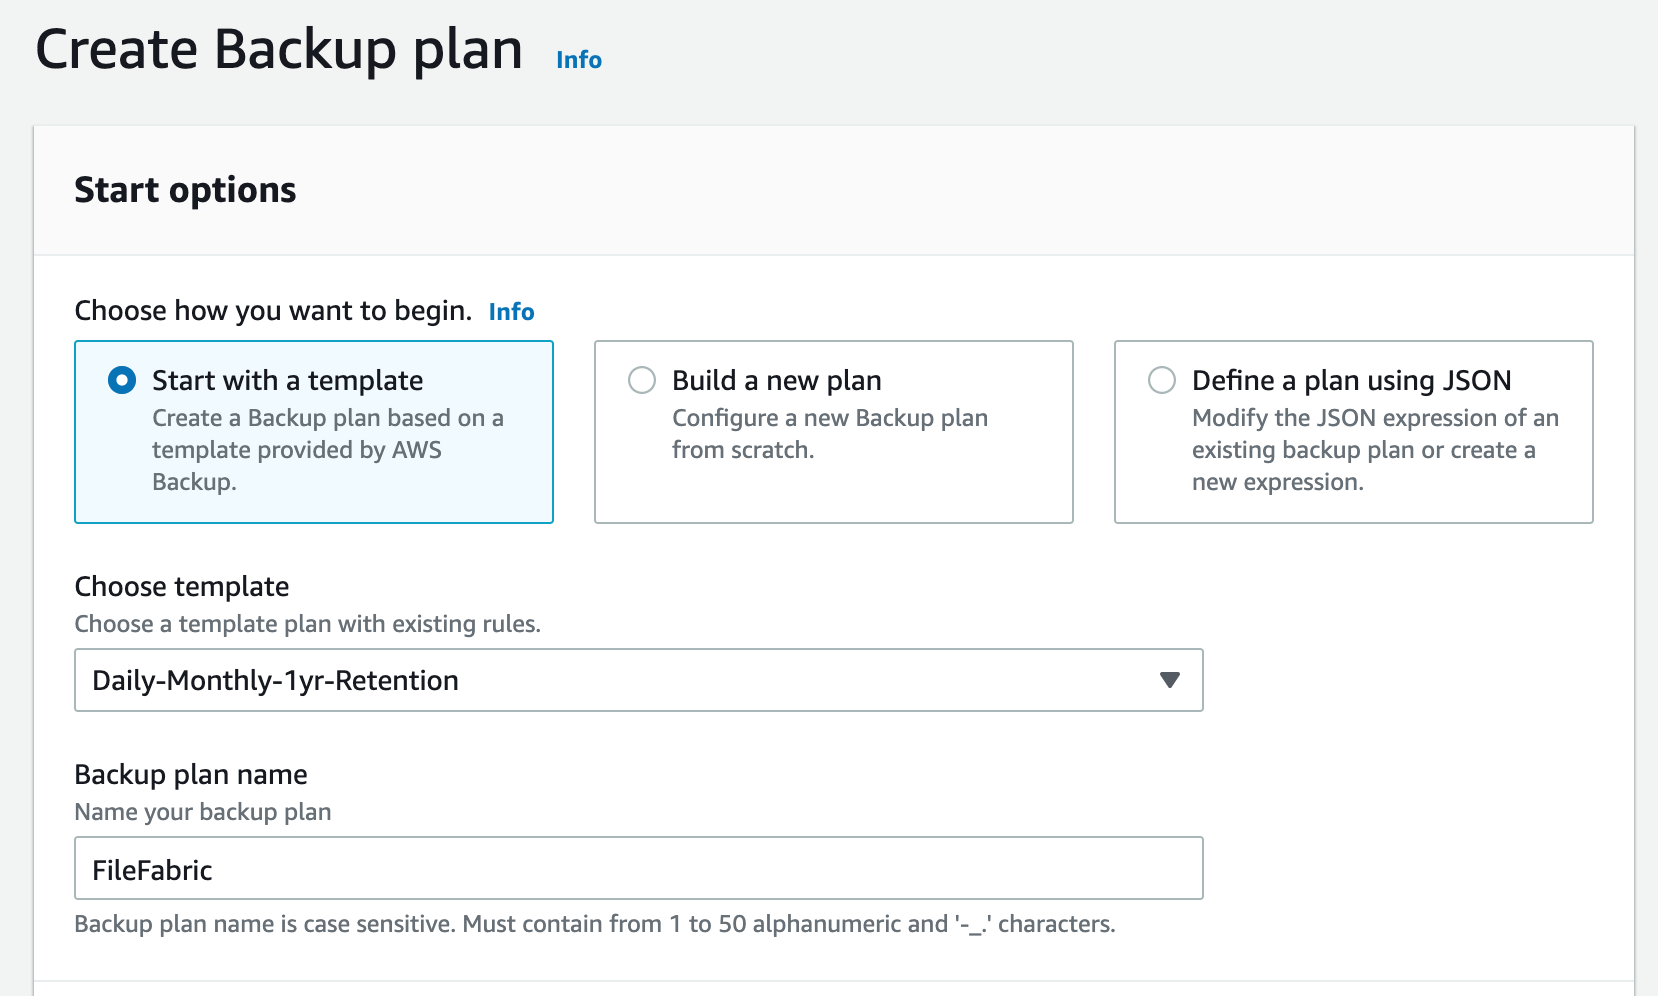Viewport: 1658px width, 996px height.
Task: Choose the 'Define a plan using JSON' radio button
Action: point(1161,380)
